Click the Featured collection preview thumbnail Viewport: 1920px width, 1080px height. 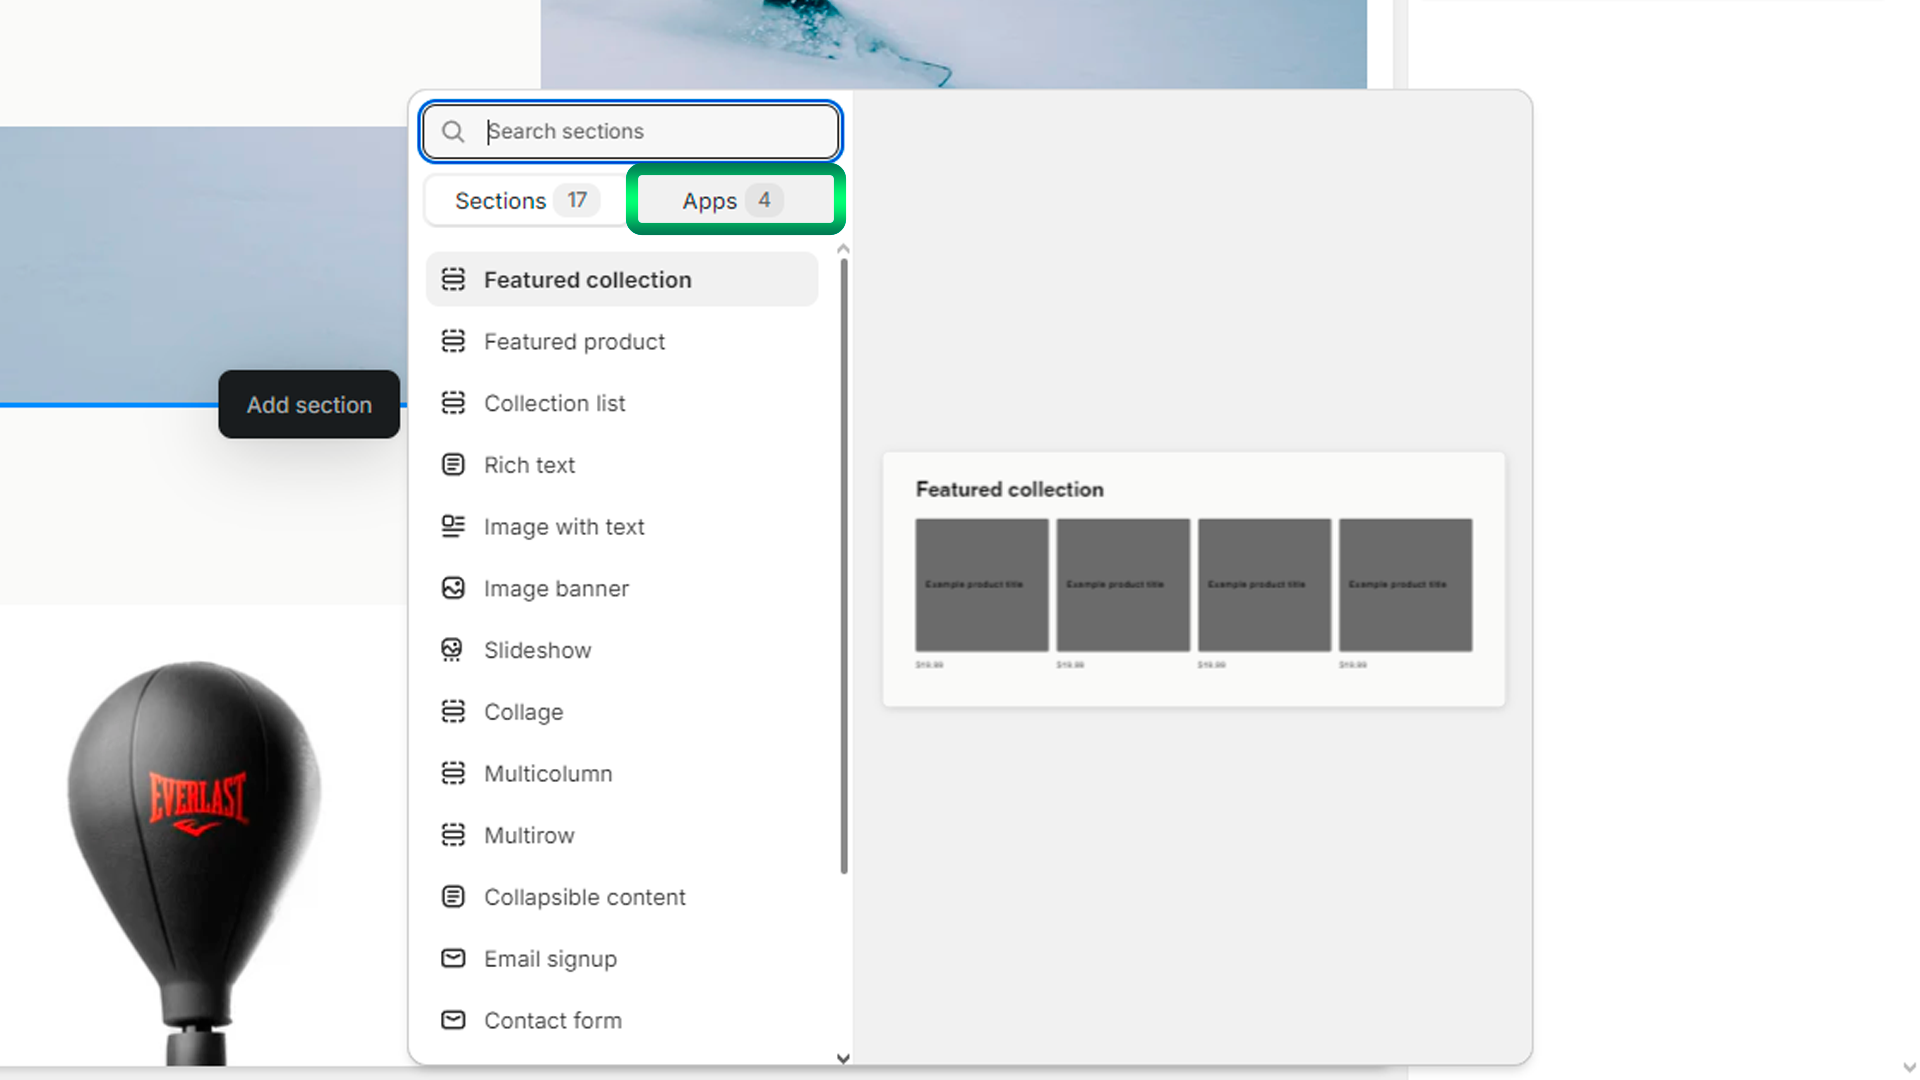click(1193, 580)
